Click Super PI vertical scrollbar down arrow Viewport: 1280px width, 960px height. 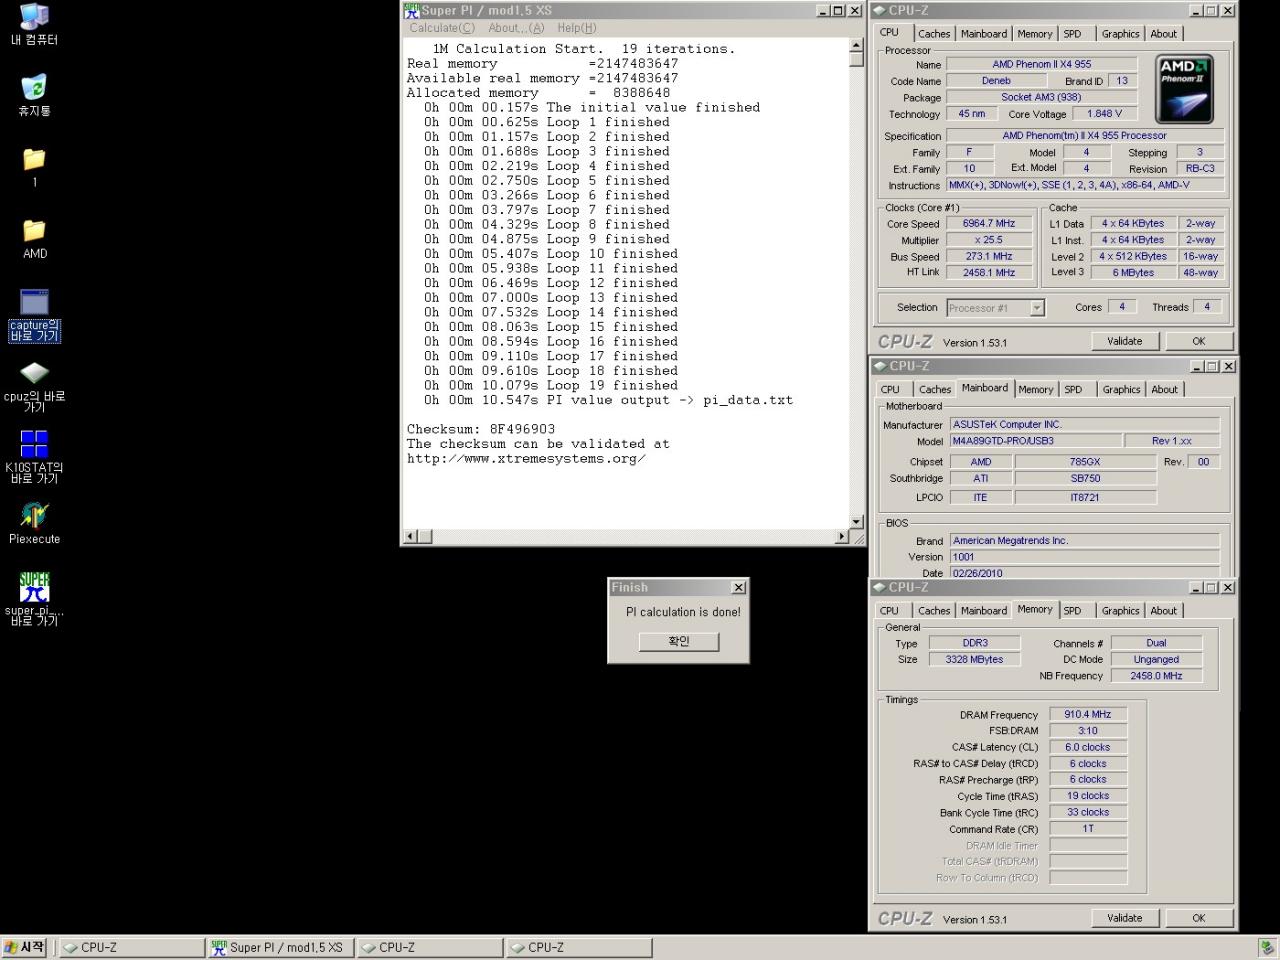(856, 521)
